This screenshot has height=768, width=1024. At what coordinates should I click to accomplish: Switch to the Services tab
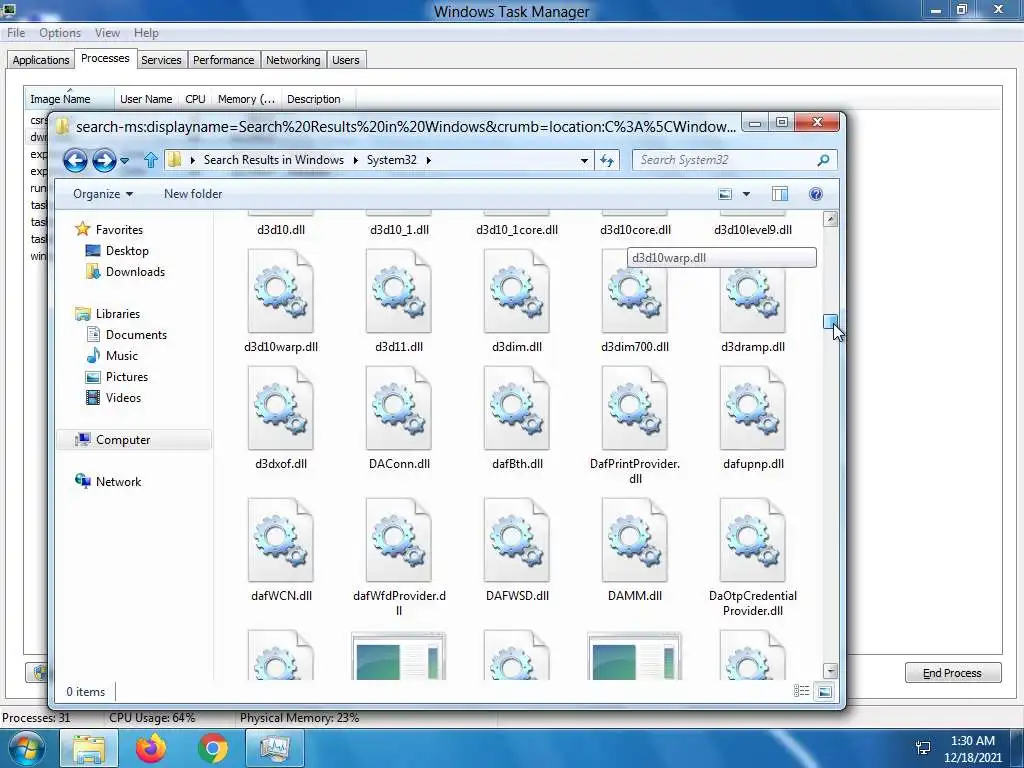coord(161,60)
